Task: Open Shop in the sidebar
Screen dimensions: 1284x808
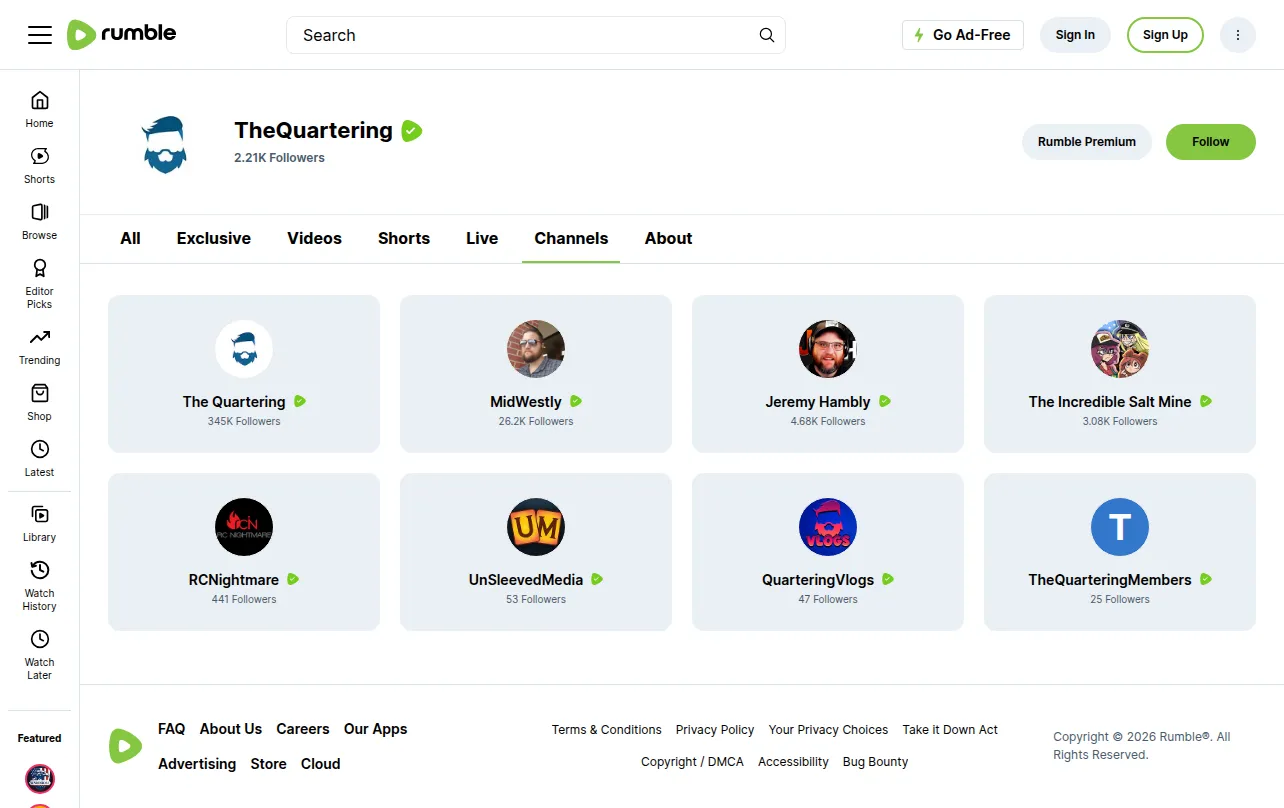Action: pyautogui.click(x=40, y=403)
